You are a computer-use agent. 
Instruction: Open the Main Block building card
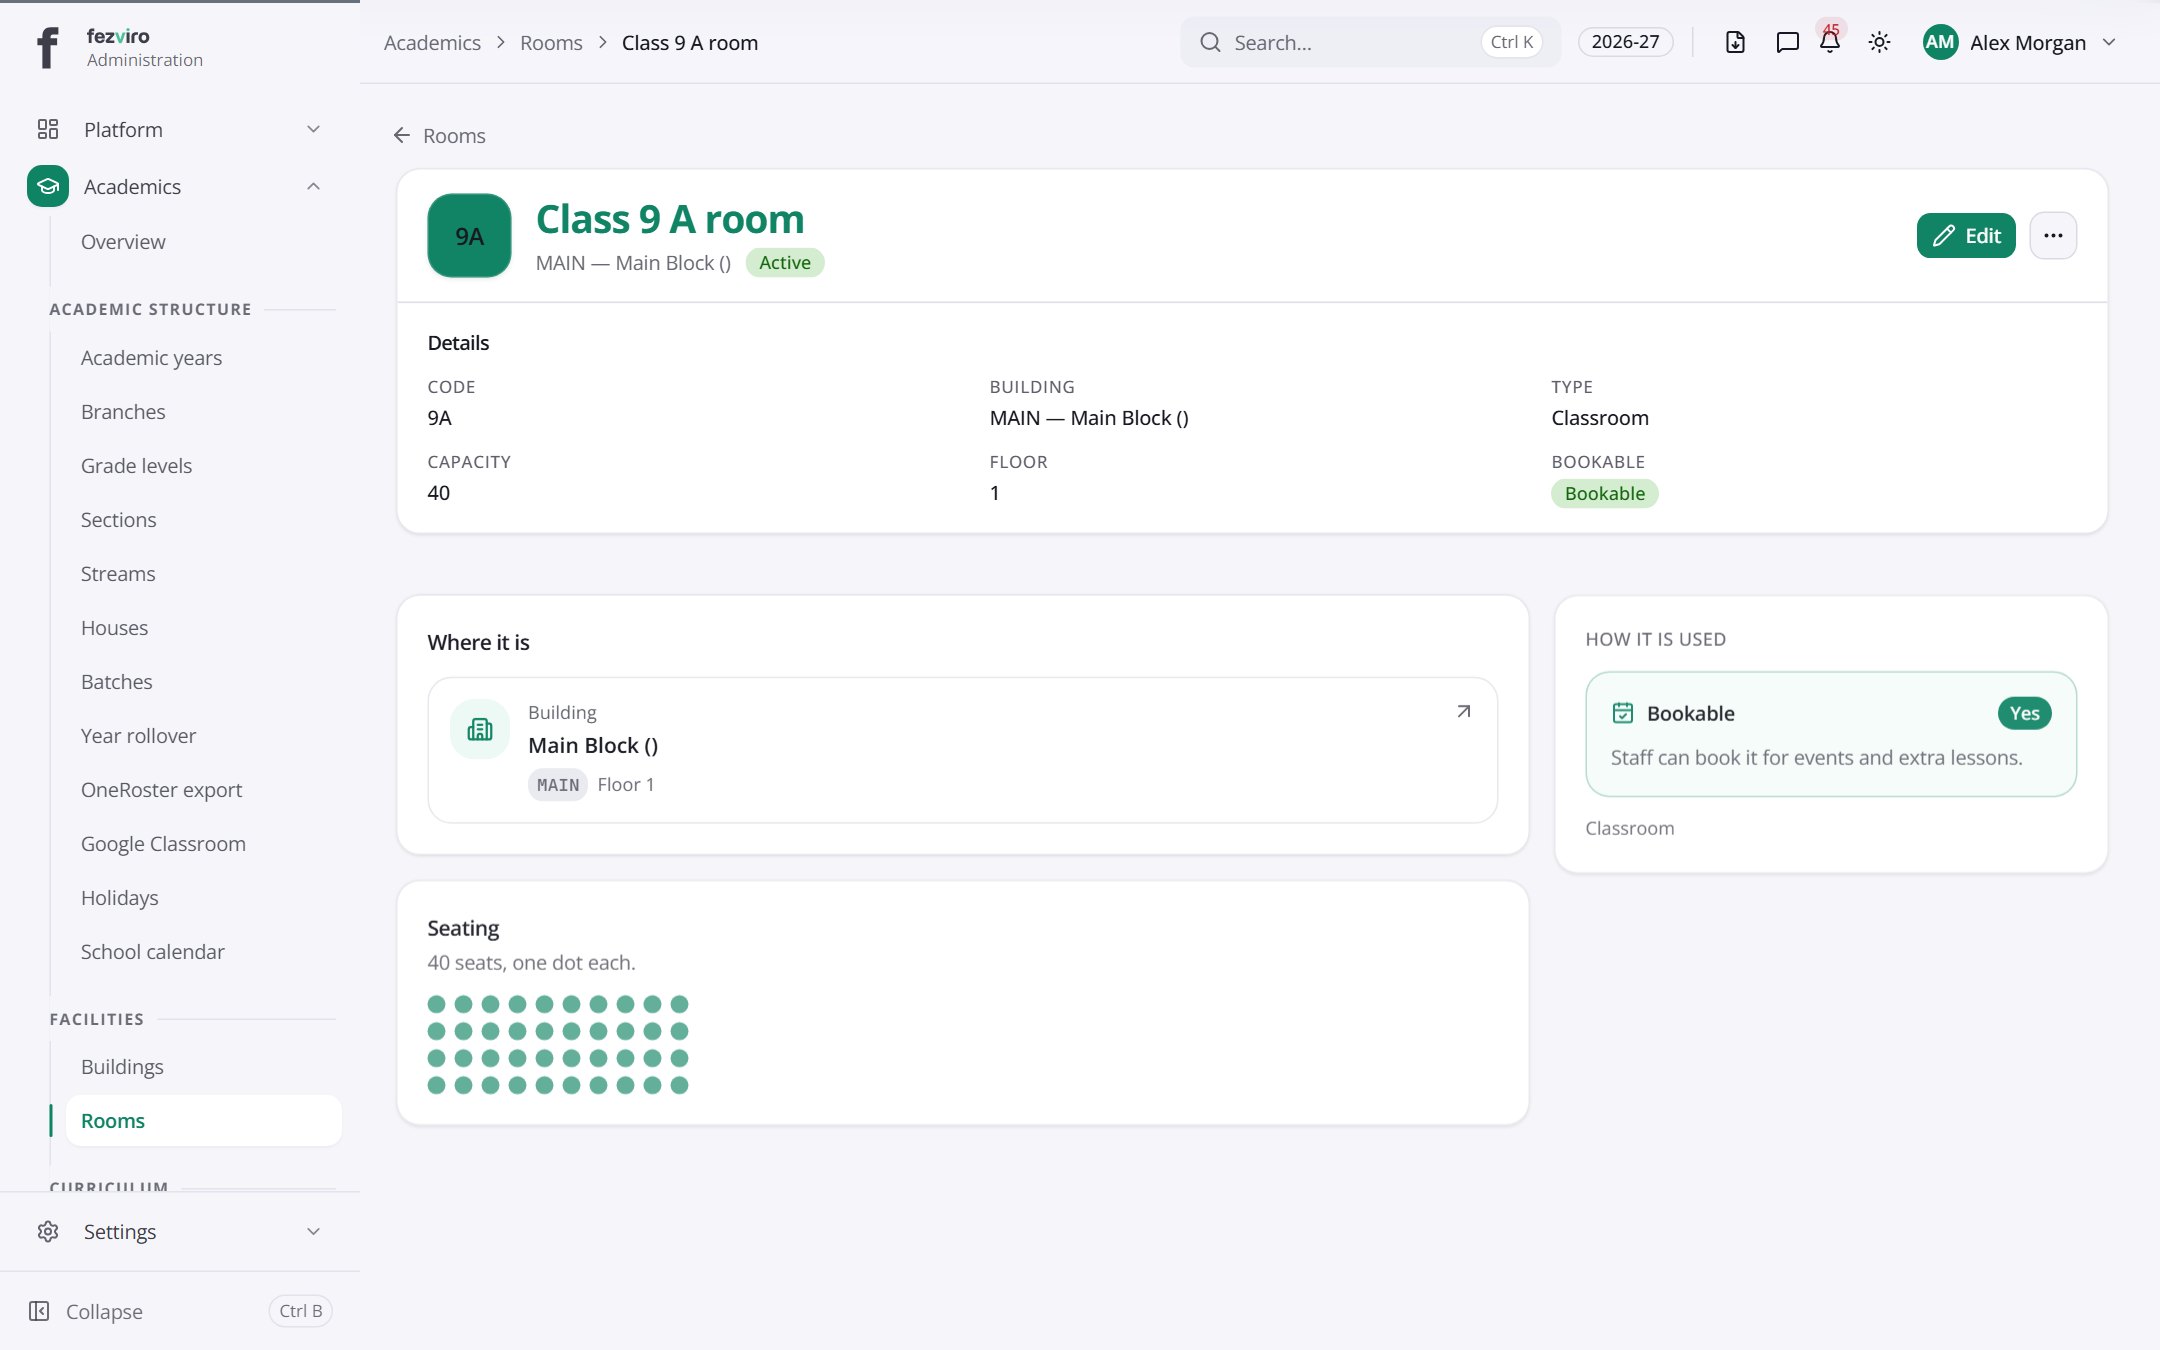(962, 750)
